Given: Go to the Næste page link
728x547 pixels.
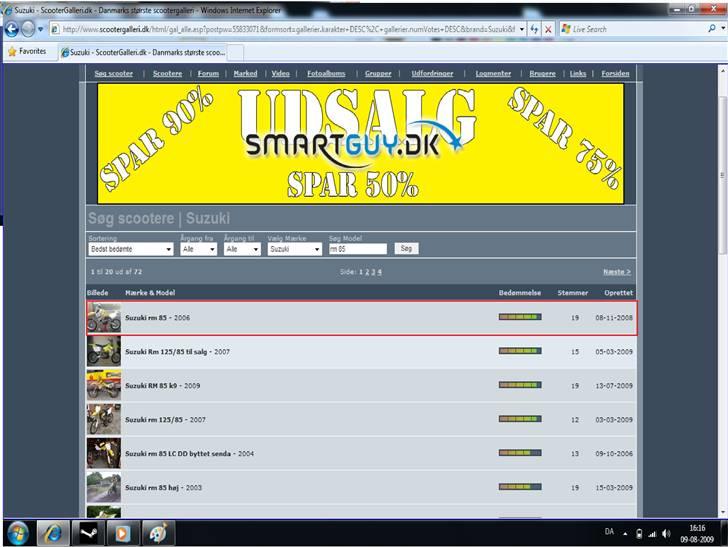Looking at the screenshot, I should 616,272.
